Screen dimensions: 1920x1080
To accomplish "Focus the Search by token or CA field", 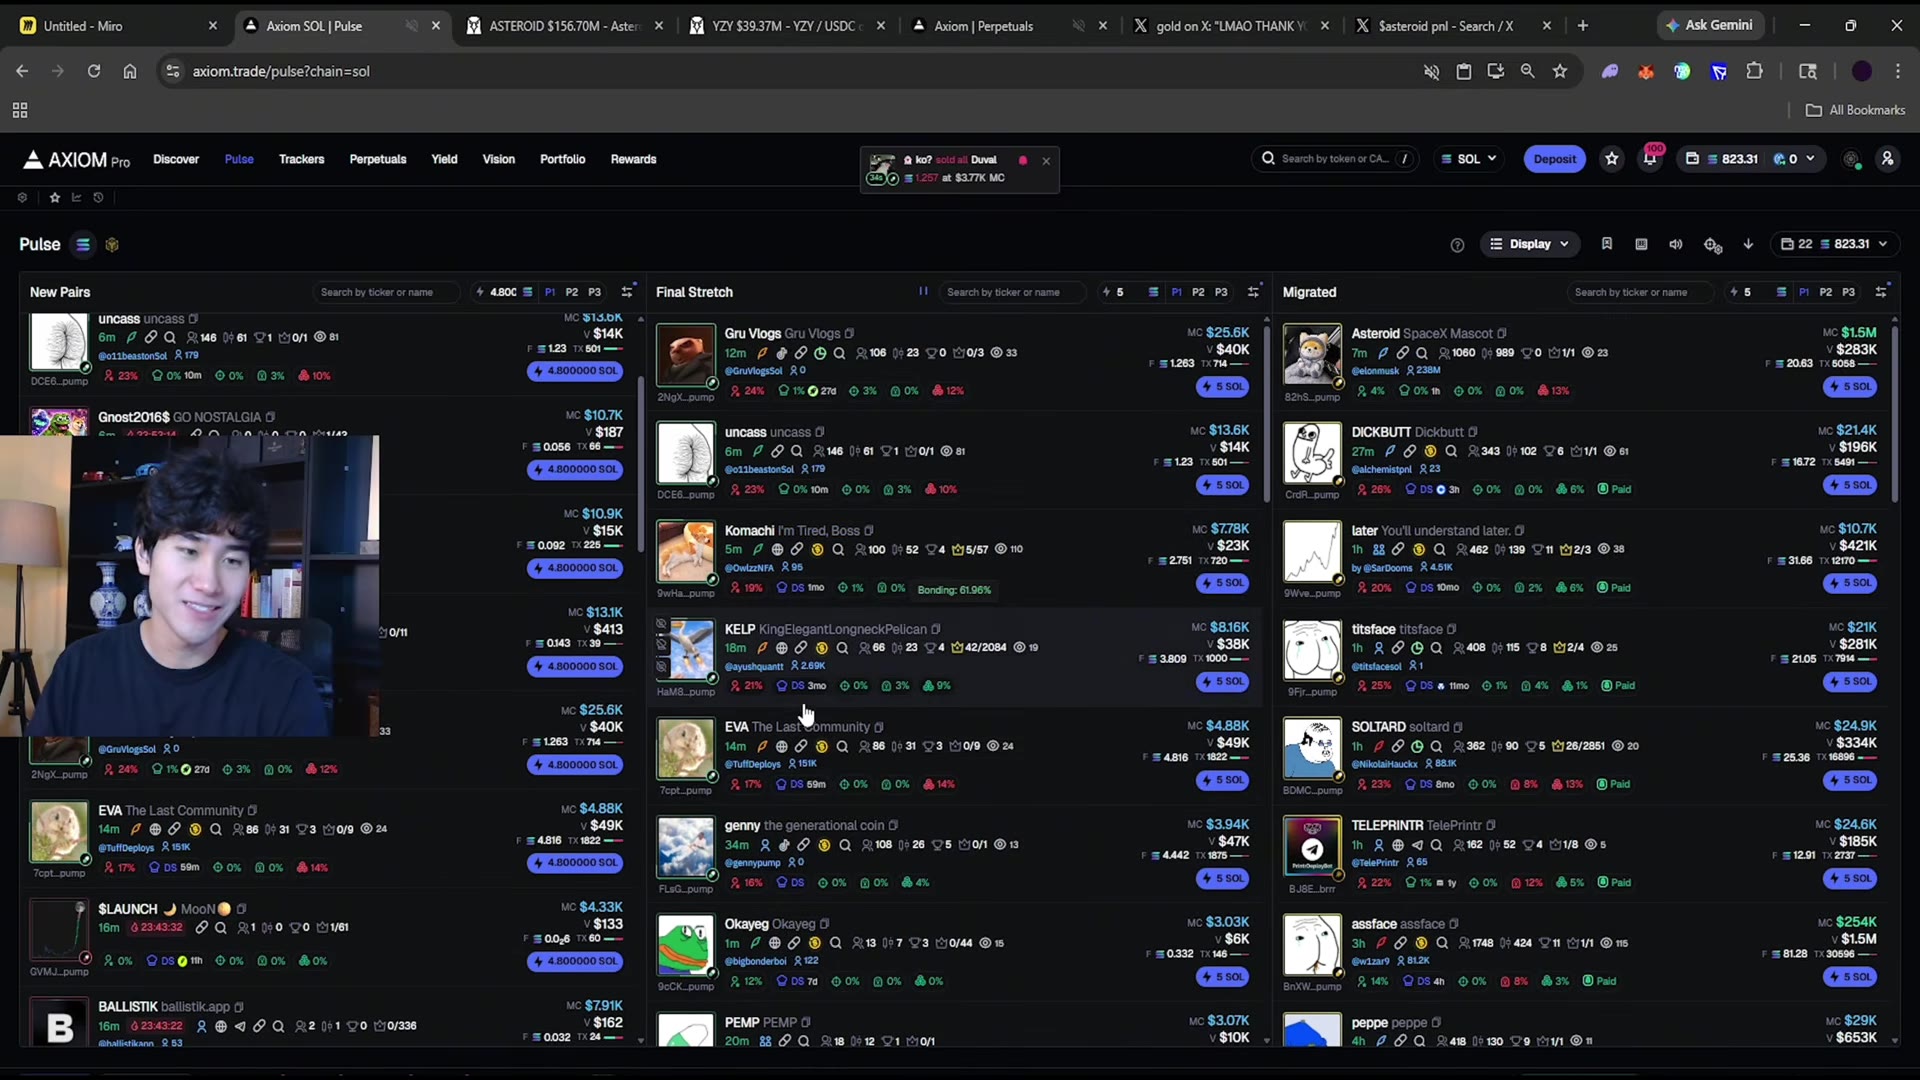I will (1335, 159).
